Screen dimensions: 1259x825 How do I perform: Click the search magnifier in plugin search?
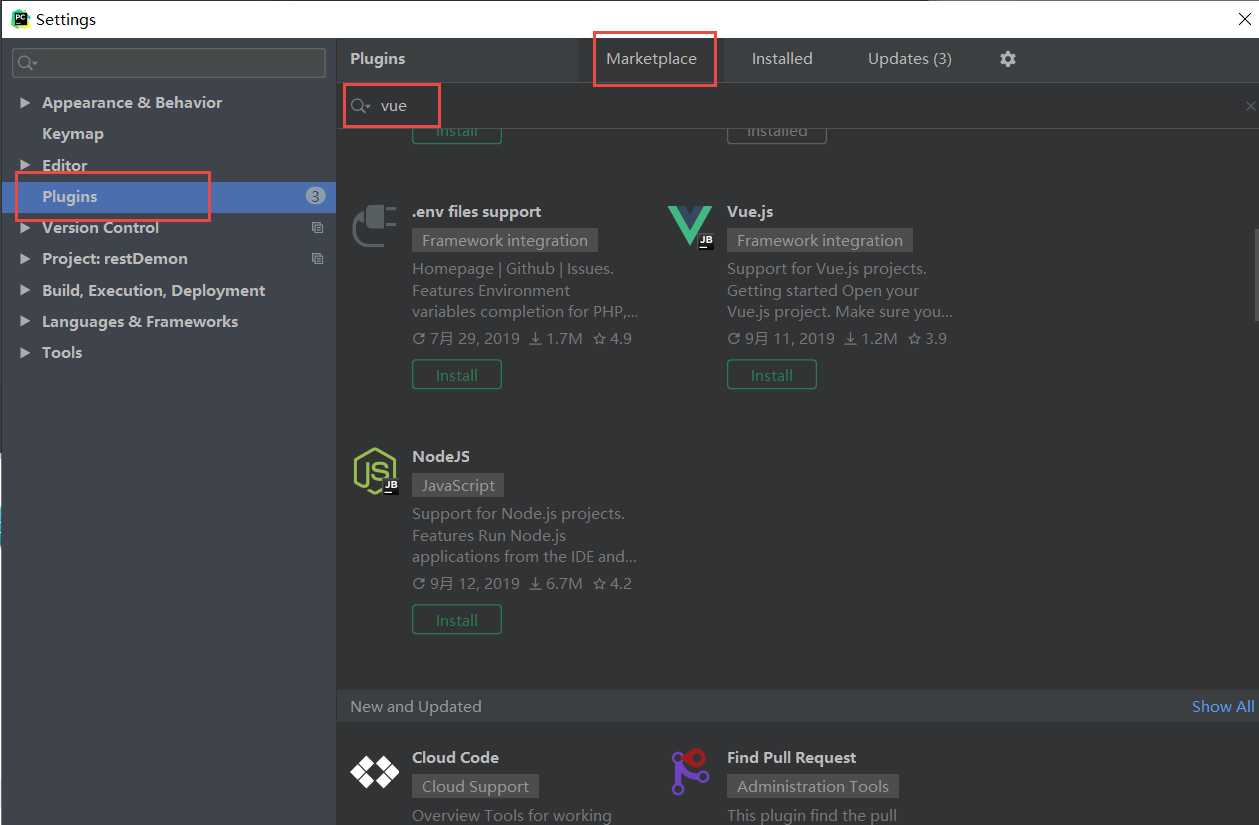pos(360,105)
